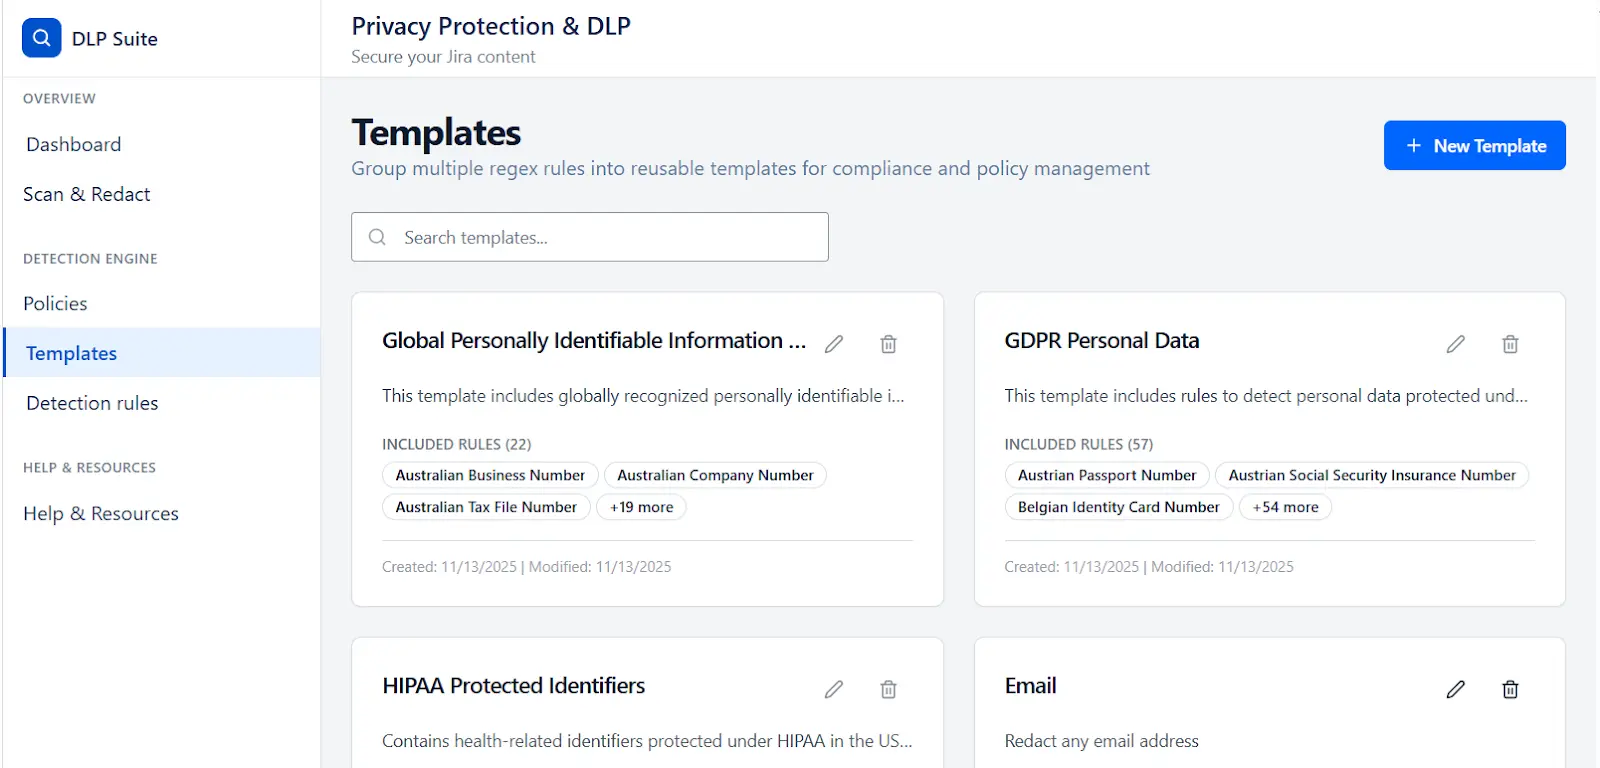Screen dimensions: 1600x768
Task: Click the Privacy Protection & DLP header
Action: pos(491,26)
